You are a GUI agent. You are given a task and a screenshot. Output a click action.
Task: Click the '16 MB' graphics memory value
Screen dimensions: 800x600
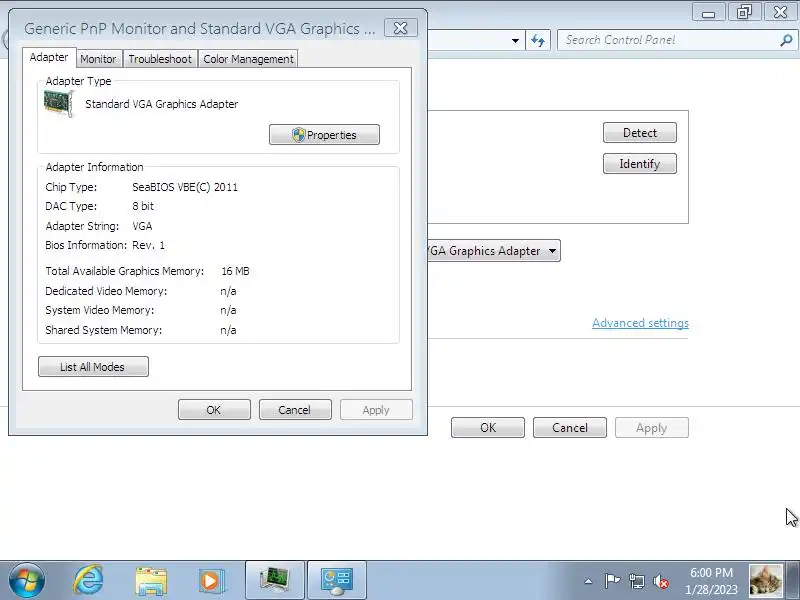(235, 271)
